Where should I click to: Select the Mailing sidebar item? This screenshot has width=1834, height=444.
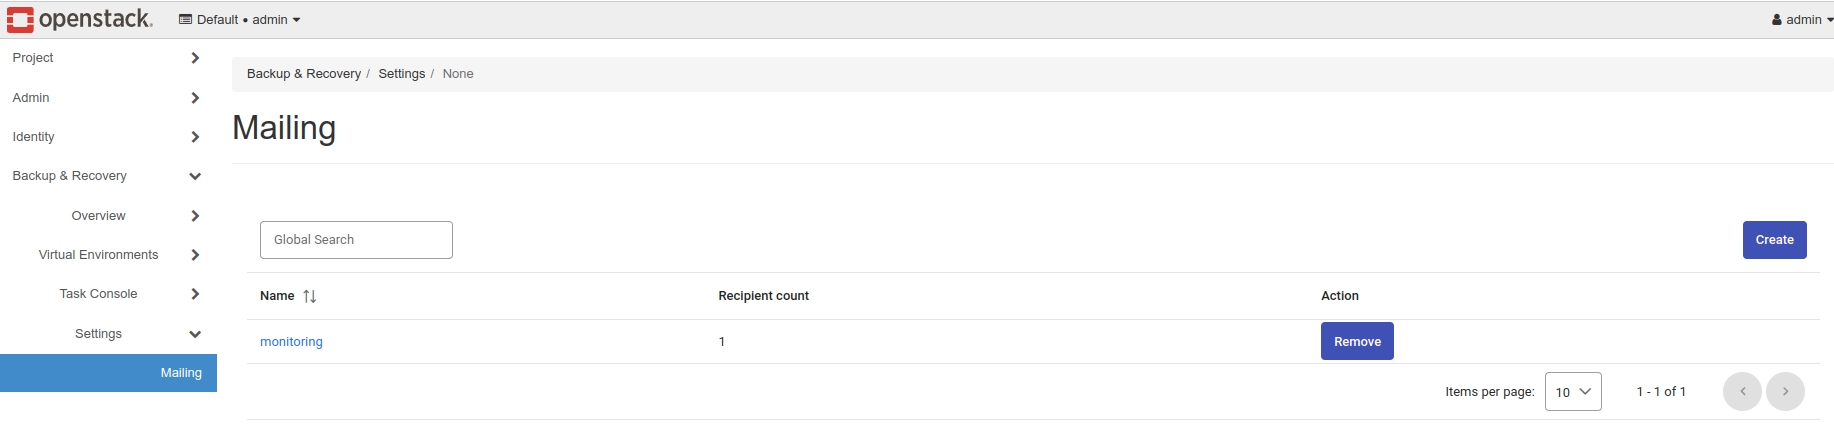tap(181, 373)
